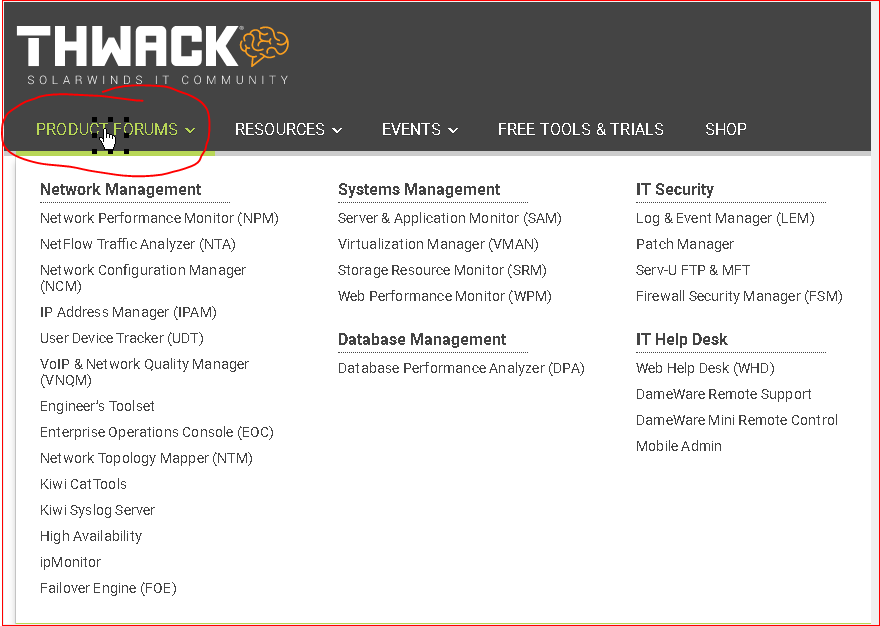
Task: Open Server & Application Monitor (SAM)
Action: coord(450,218)
